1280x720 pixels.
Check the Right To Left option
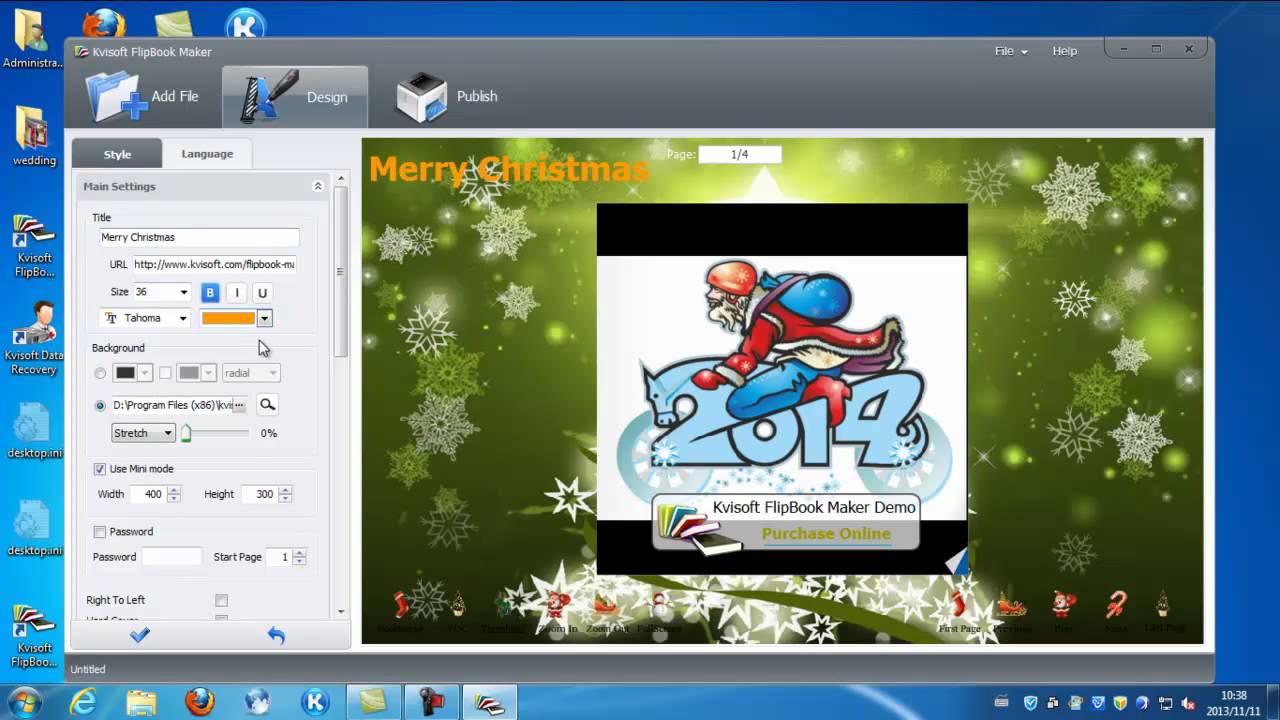coord(222,601)
